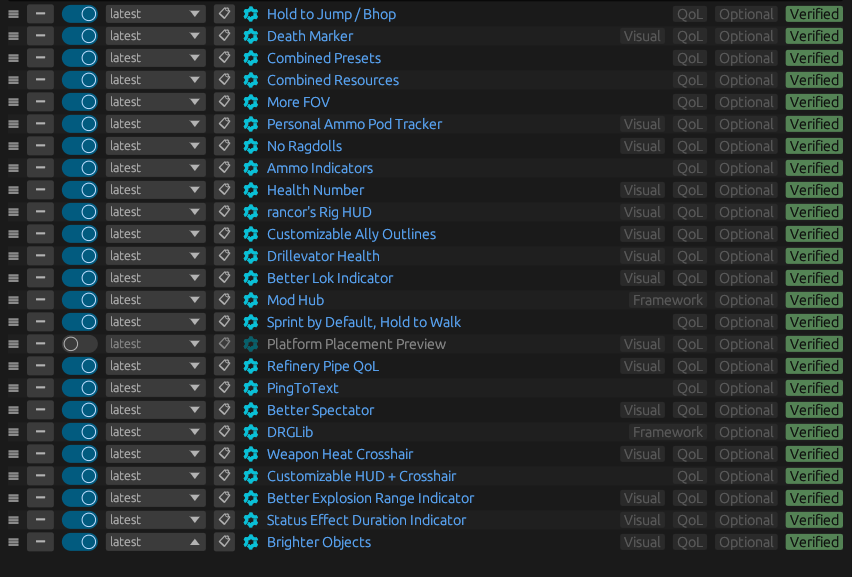Open version dropdown for Drillevator Health
The height and width of the screenshot is (577, 852).
(x=155, y=256)
